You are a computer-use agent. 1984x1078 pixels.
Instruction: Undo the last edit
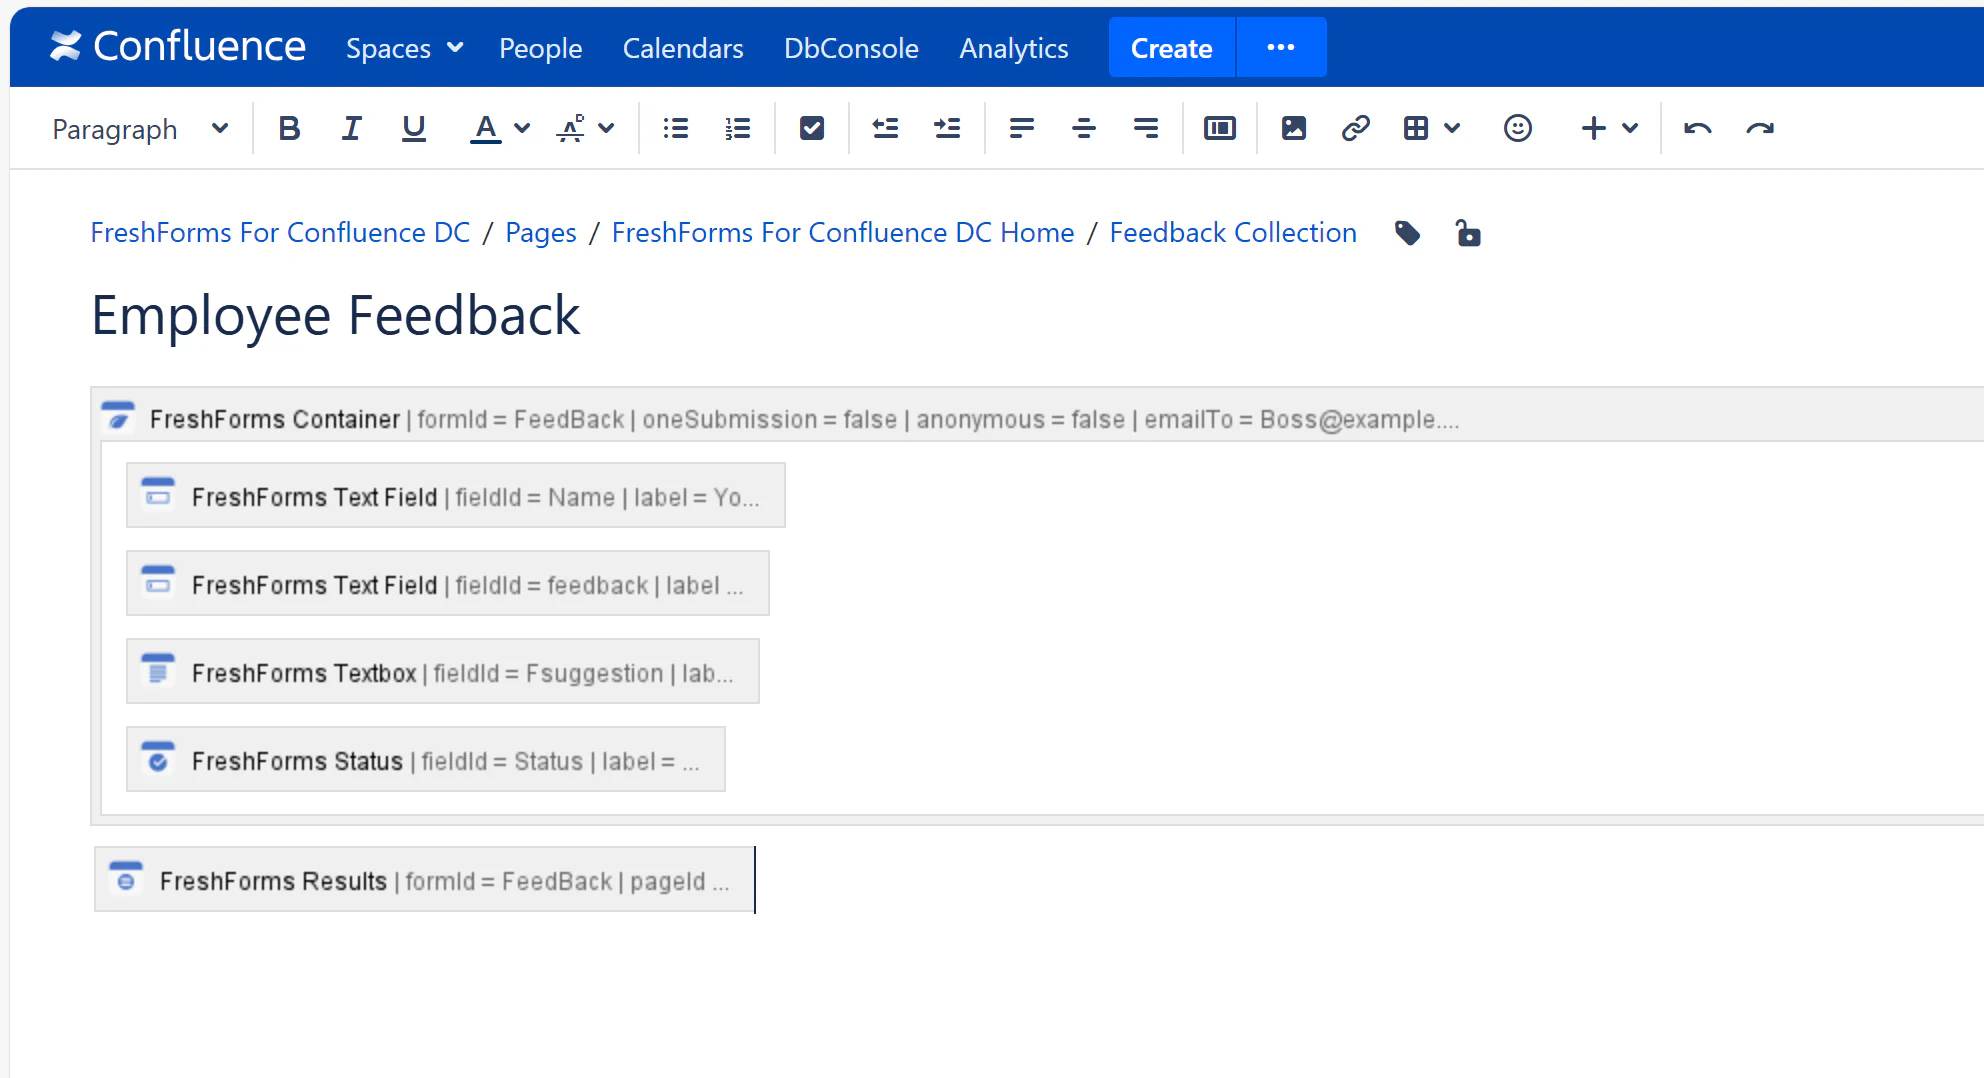(1697, 129)
